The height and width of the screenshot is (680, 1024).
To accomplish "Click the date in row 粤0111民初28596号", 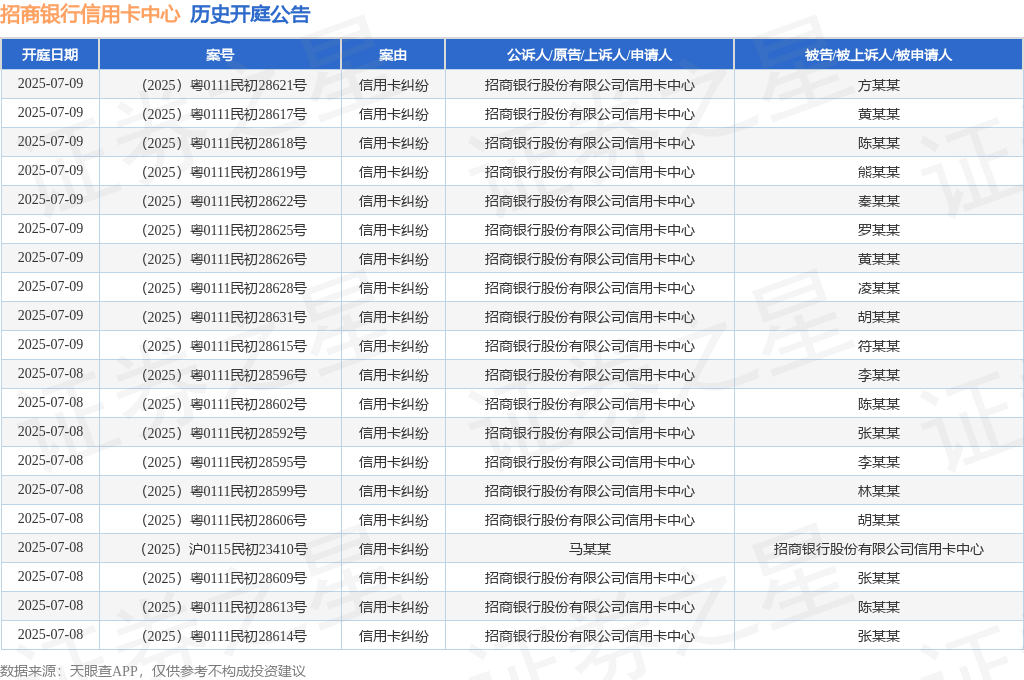I will (x=50, y=374).
